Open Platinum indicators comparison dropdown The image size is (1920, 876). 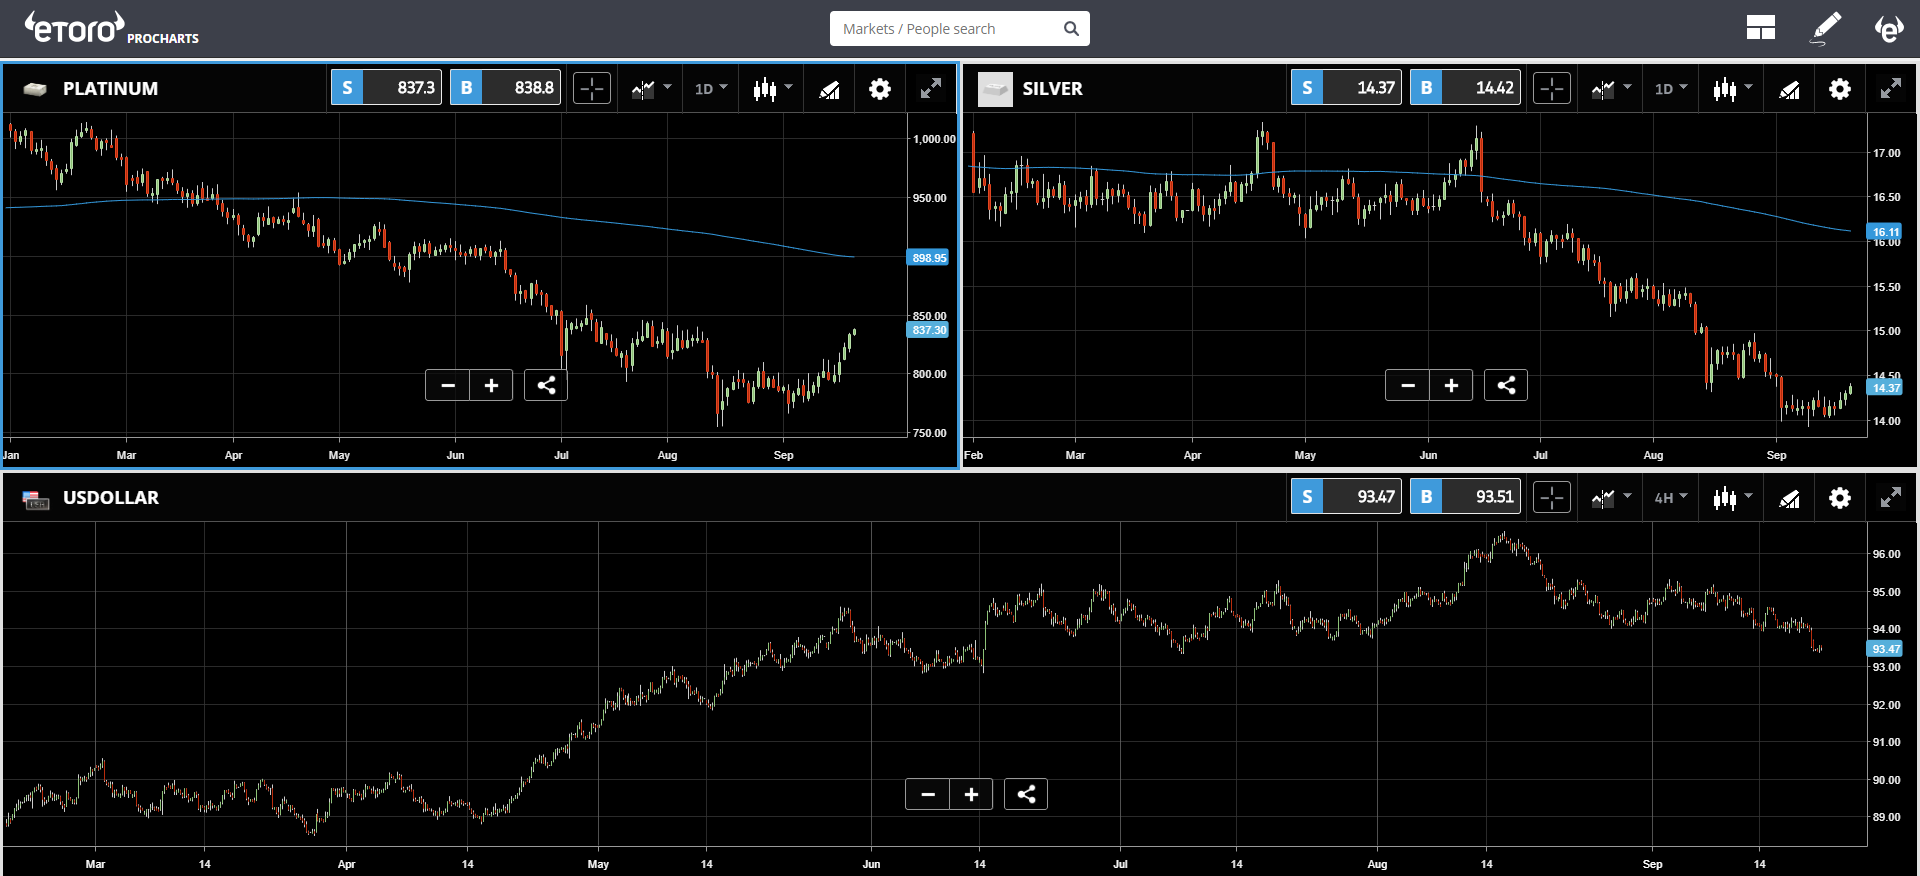[x=651, y=89]
